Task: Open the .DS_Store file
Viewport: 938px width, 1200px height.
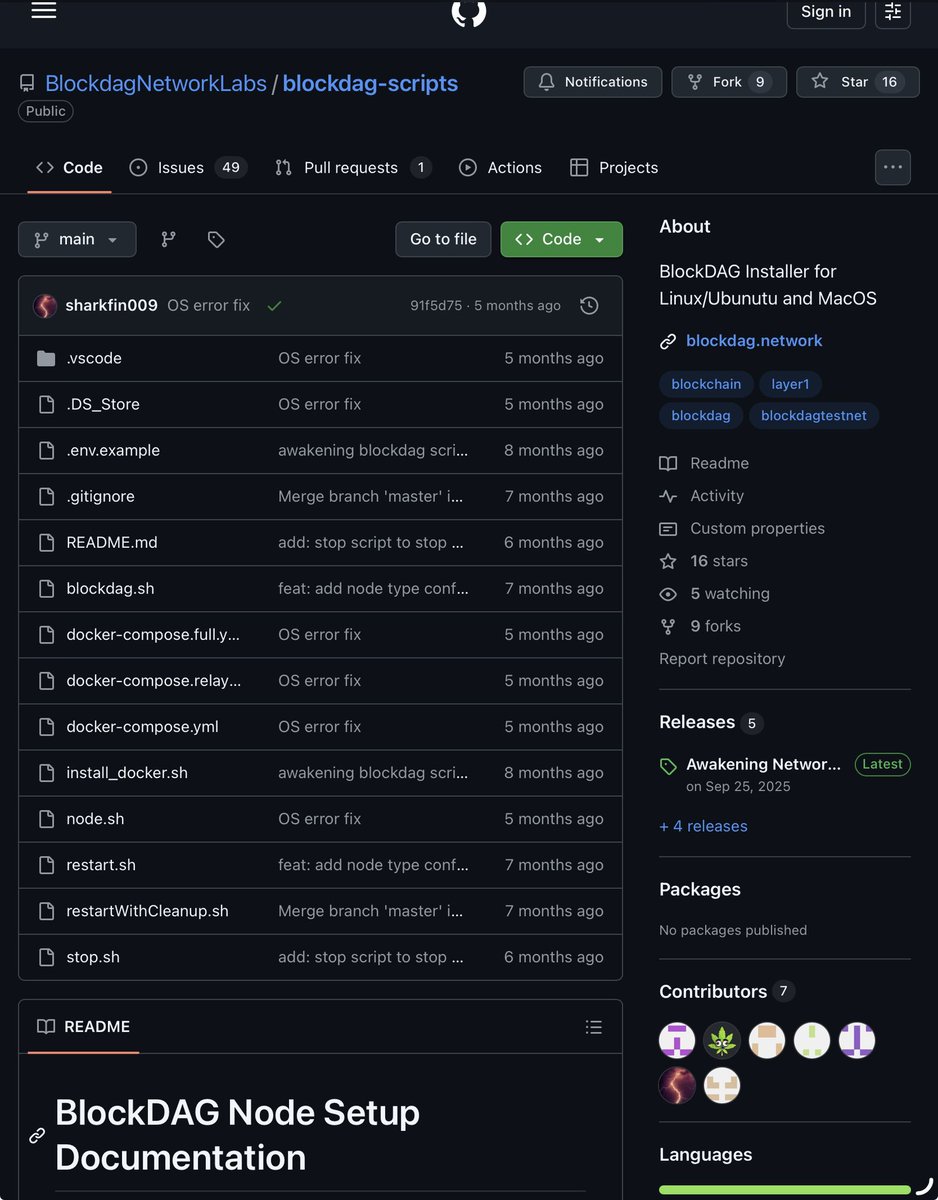Action: (103, 404)
